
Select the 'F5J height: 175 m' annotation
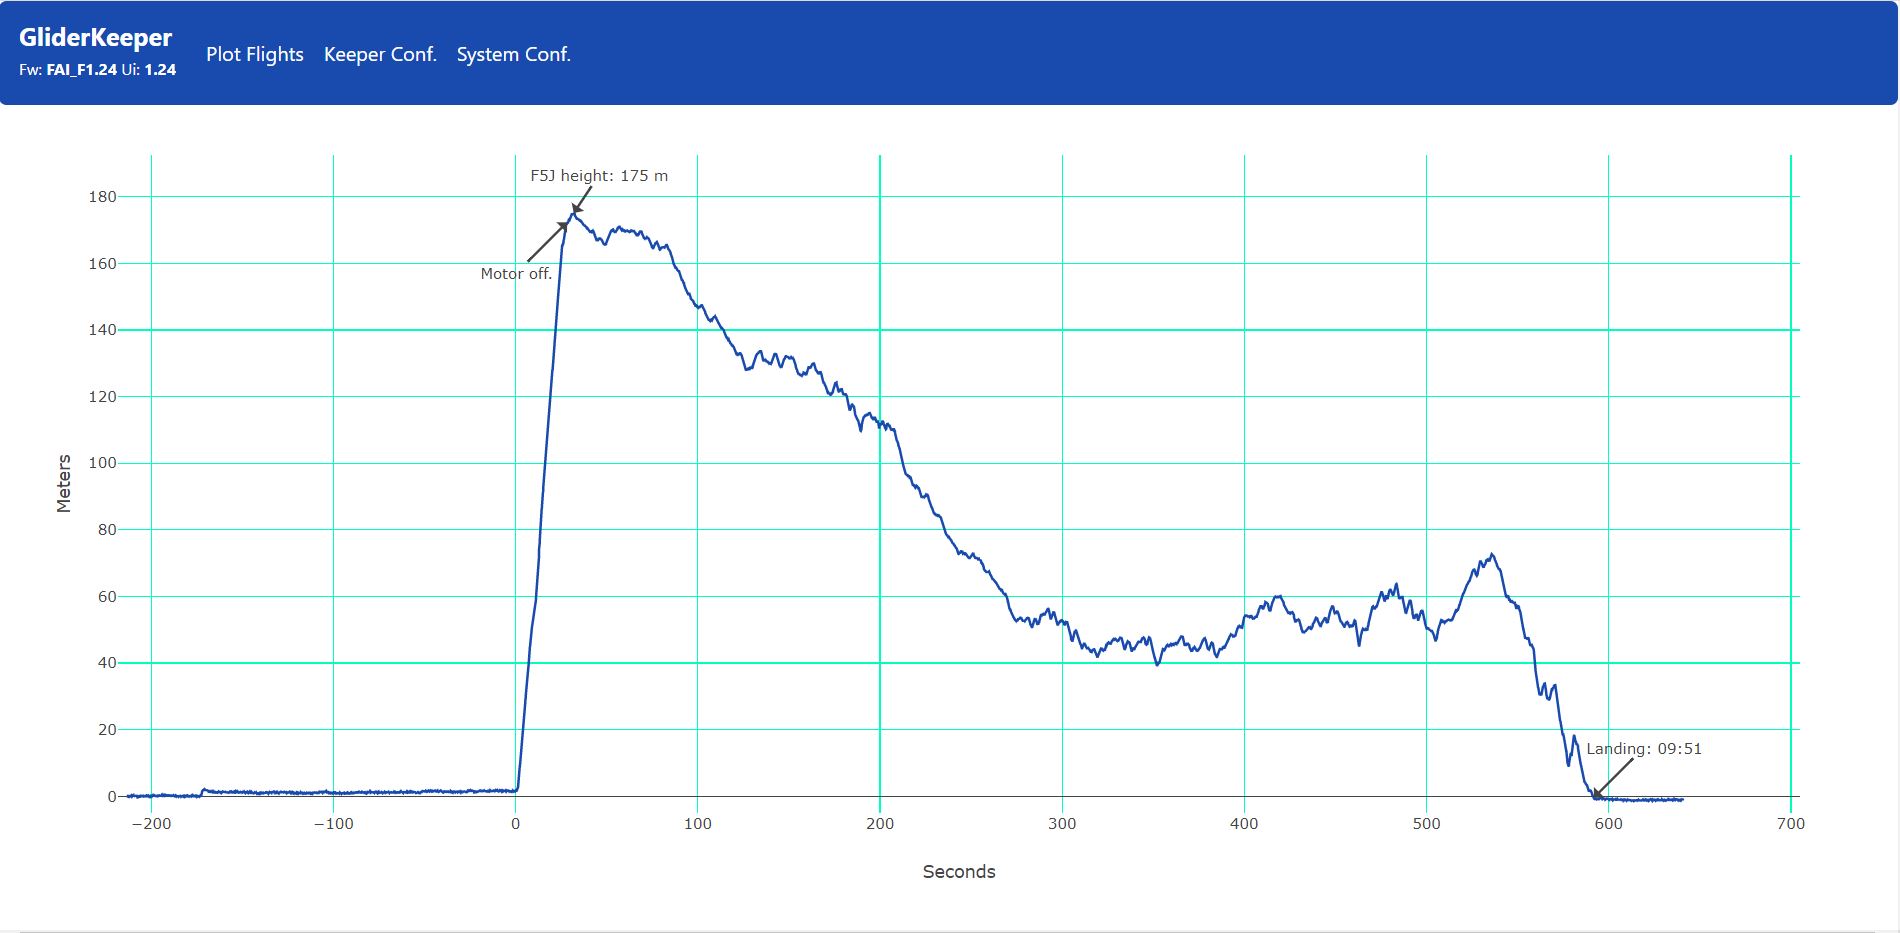[599, 176]
